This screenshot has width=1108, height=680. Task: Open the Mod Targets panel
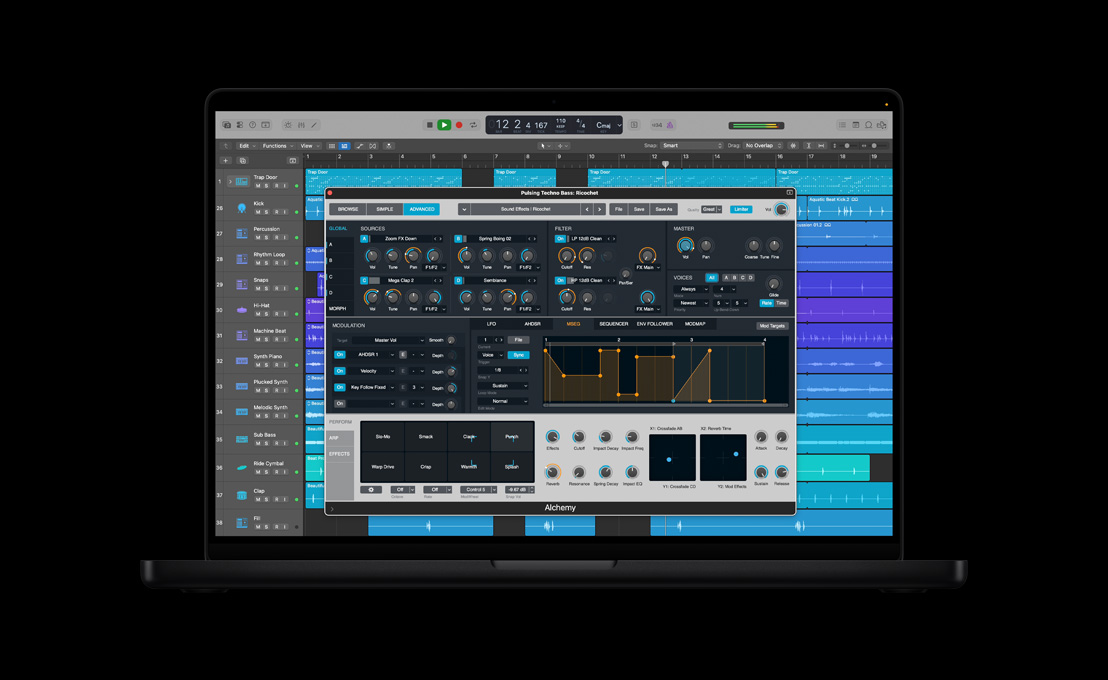click(x=772, y=324)
